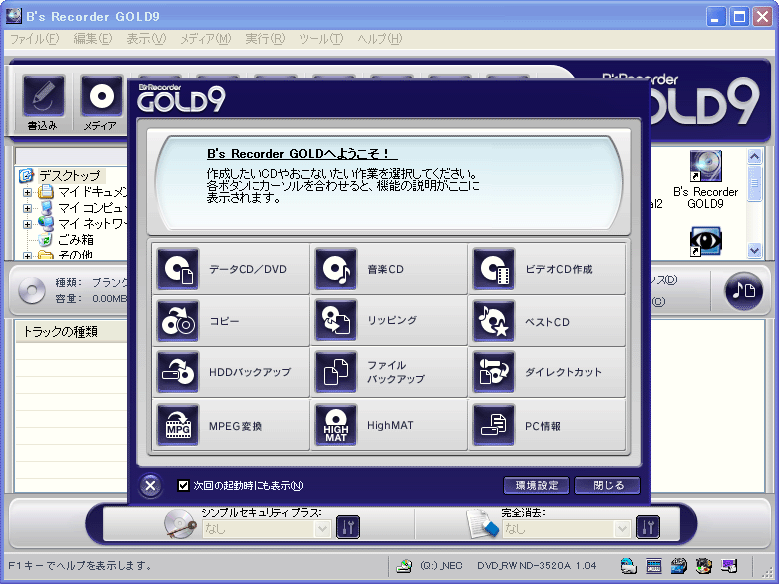Click the first status bar icon after drive name
This screenshot has height=584, width=779.
pyautogui.click(x=628, y=566)
